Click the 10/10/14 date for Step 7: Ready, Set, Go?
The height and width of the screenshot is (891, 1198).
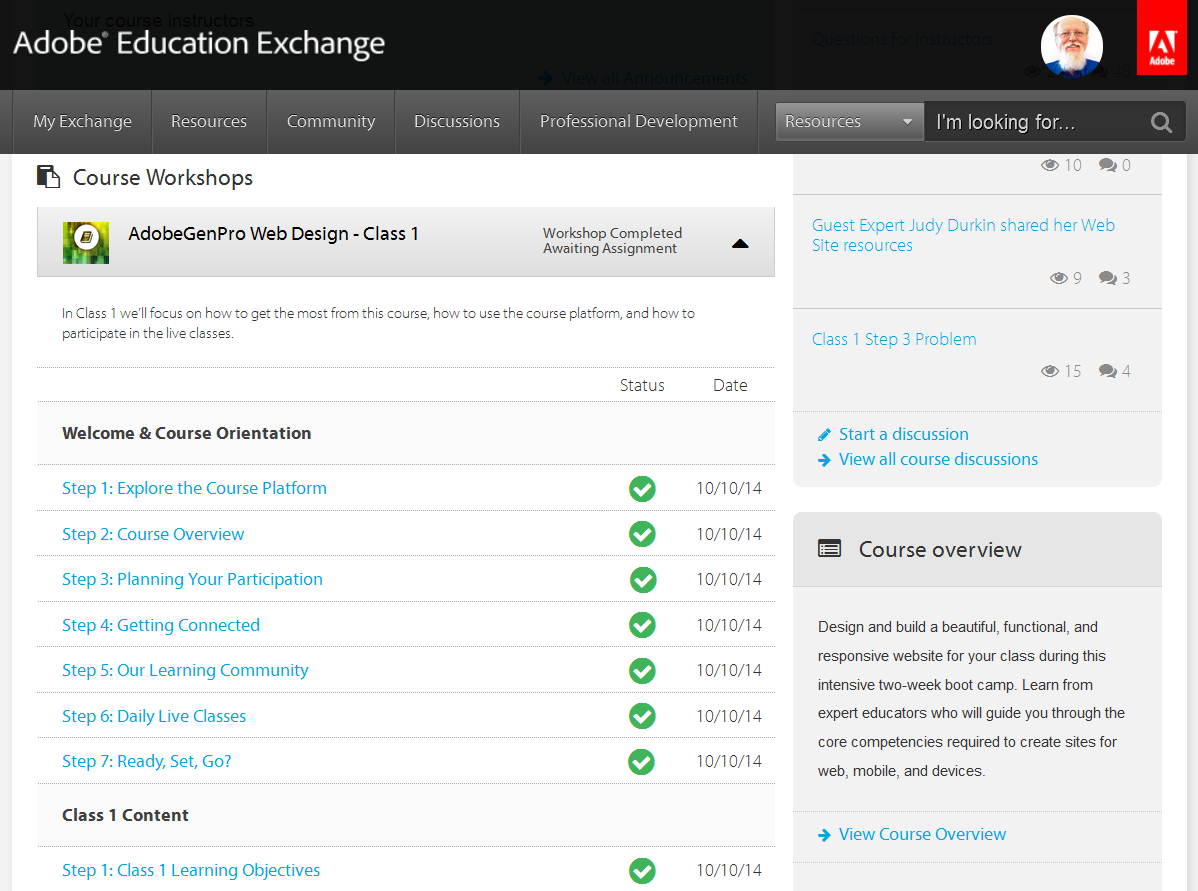[729, 761]
